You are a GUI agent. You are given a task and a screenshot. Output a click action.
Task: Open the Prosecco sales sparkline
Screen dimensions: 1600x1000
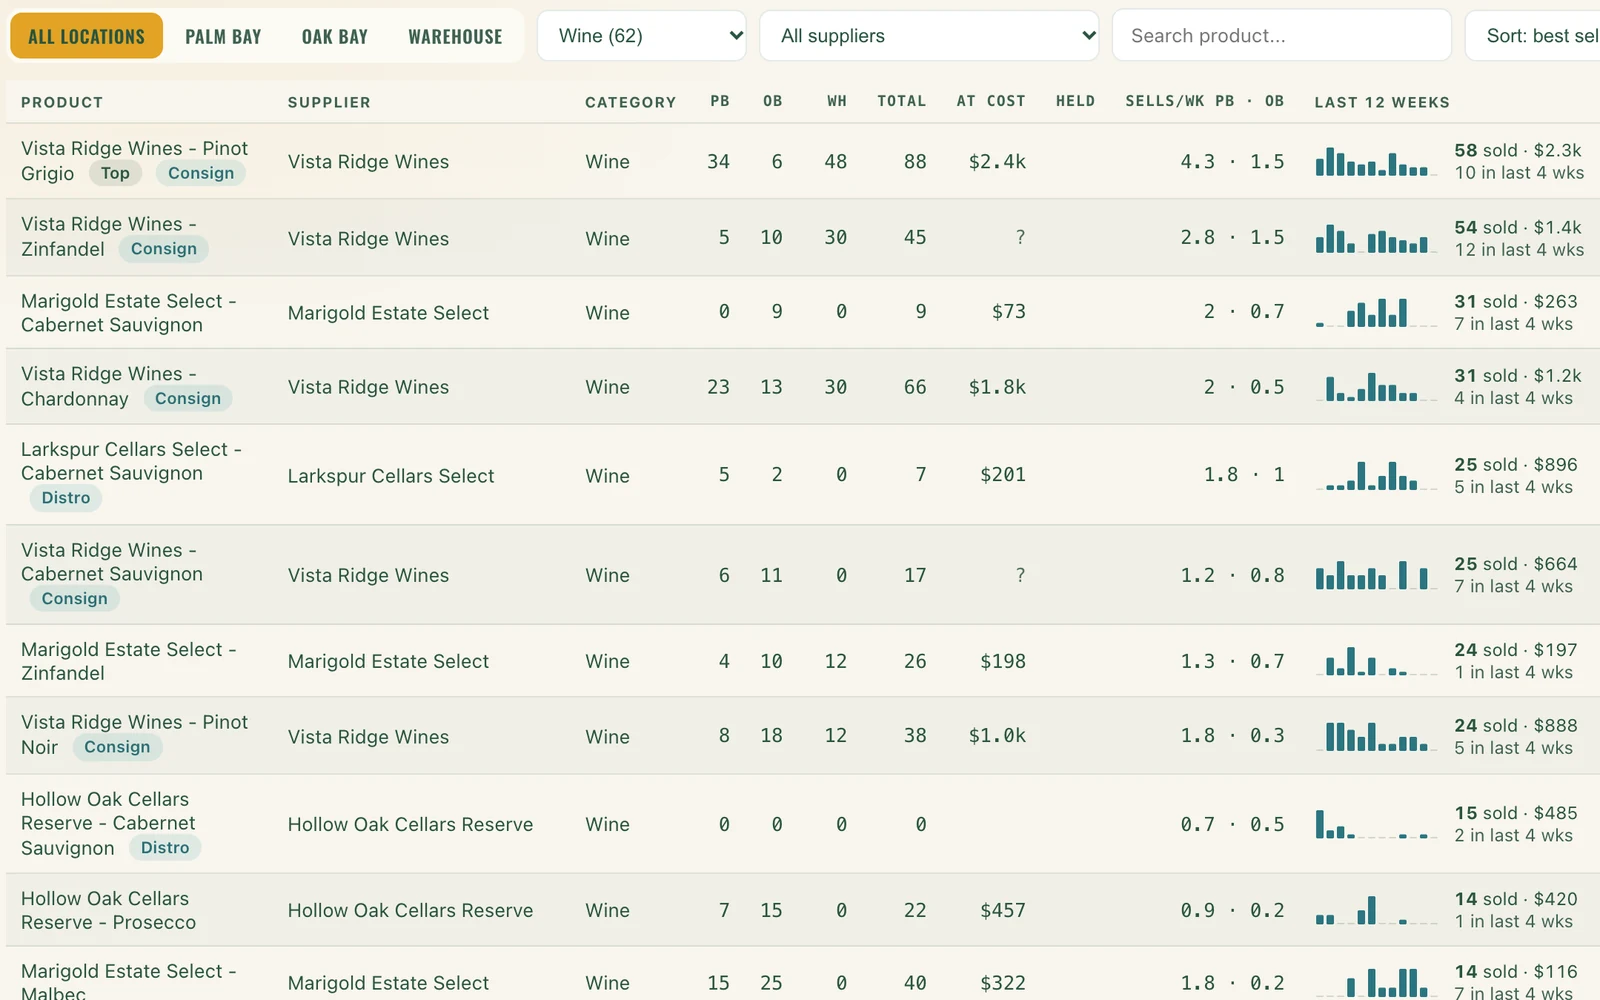point(1376,910)
